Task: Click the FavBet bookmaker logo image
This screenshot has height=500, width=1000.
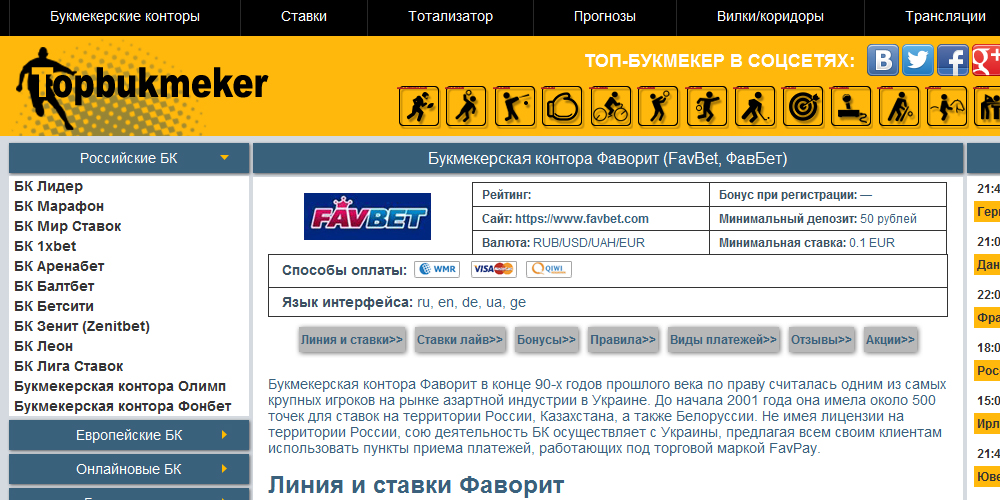Action: click(367, 216)
